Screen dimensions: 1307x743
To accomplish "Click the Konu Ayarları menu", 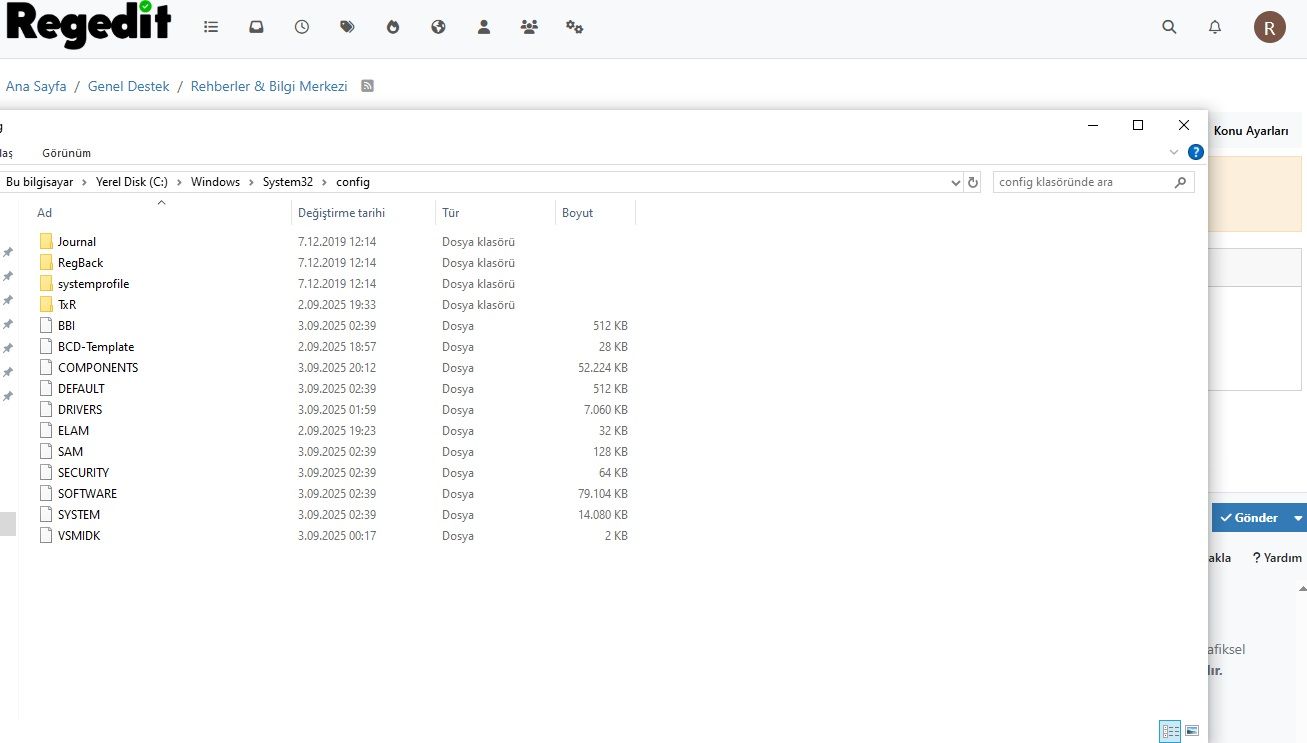I will 1251,131.
